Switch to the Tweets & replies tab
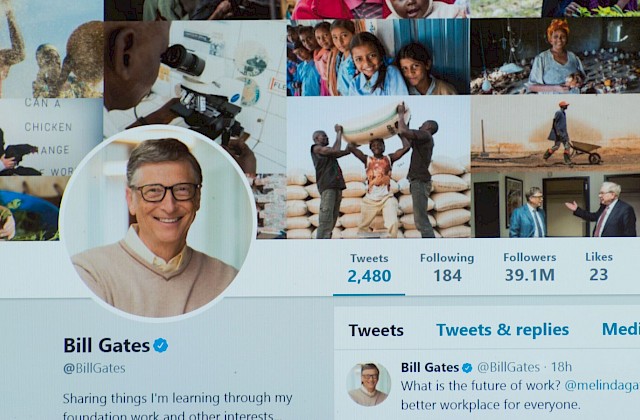The width and height of the screenshot is (640, 420). tap(502, 329)
